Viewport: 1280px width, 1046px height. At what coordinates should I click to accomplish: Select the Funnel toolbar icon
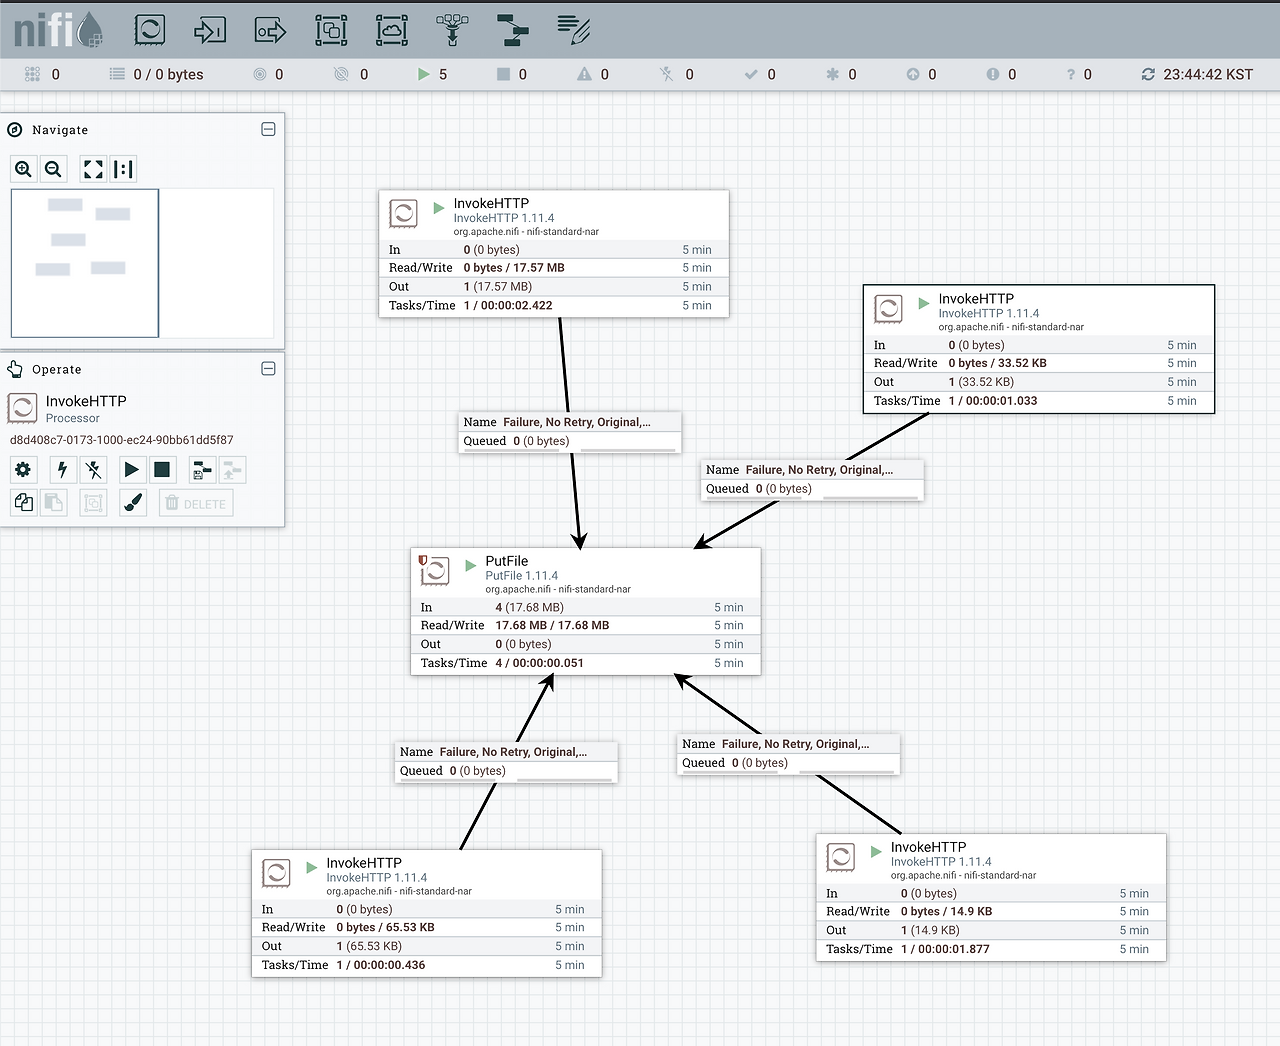452,30
